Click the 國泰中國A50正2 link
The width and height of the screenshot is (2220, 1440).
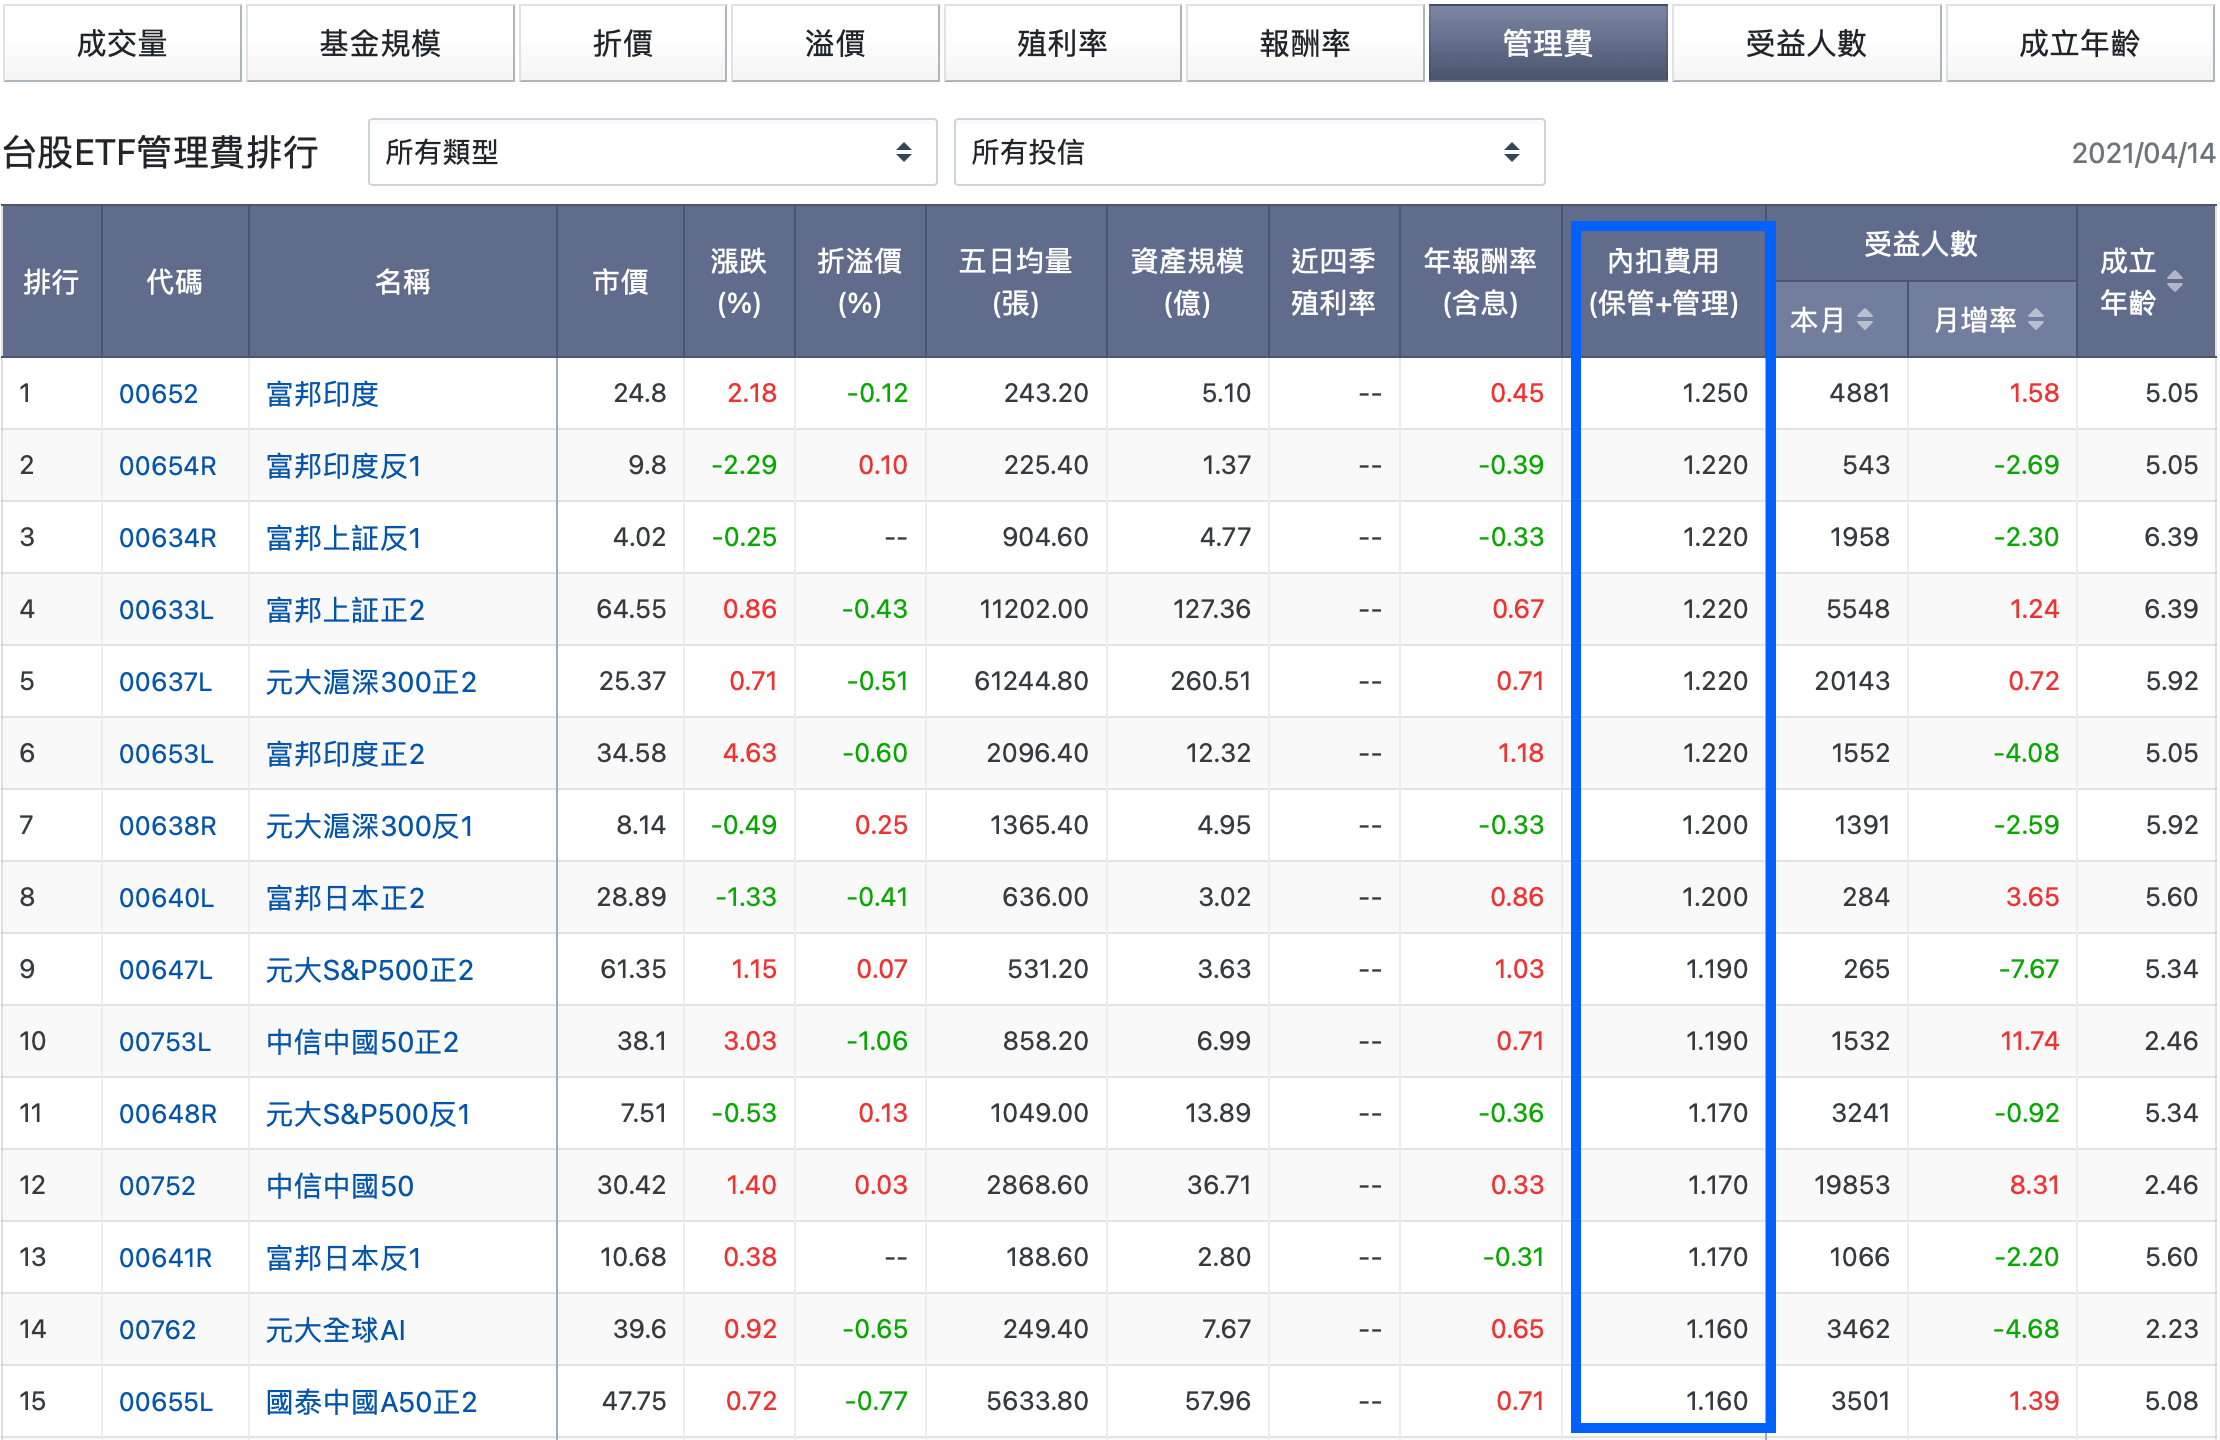pos(371,1402)
